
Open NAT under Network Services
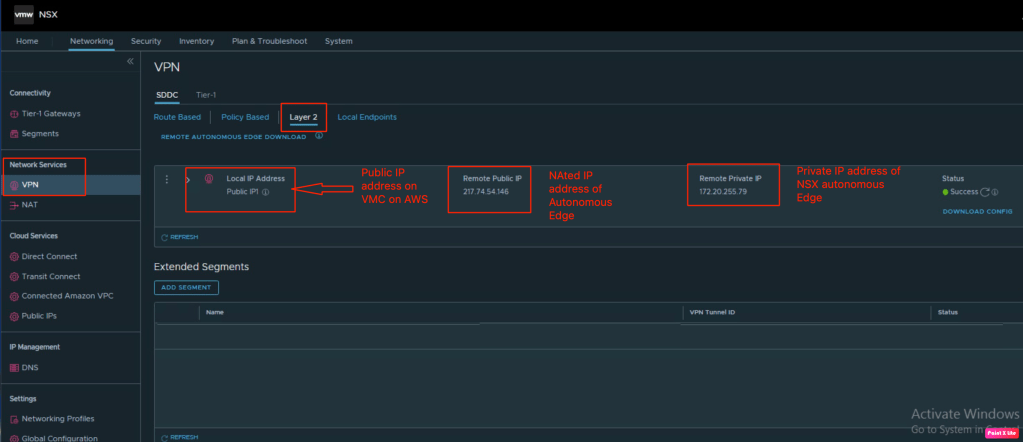29,204
